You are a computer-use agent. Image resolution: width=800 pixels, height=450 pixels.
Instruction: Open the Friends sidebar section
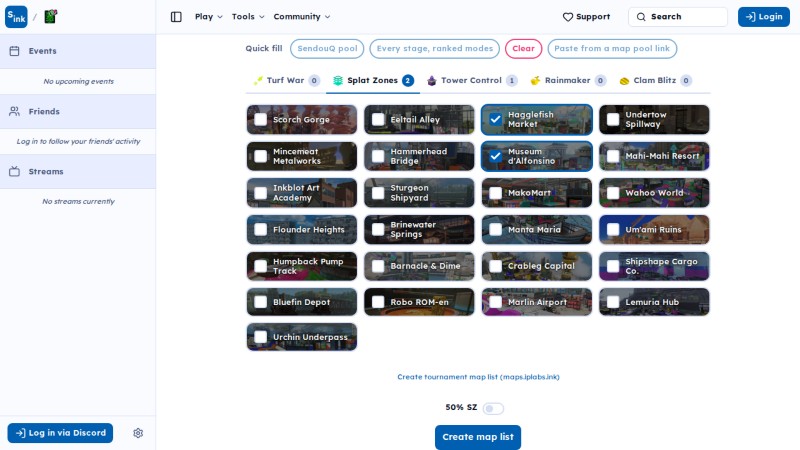point(78,111)
